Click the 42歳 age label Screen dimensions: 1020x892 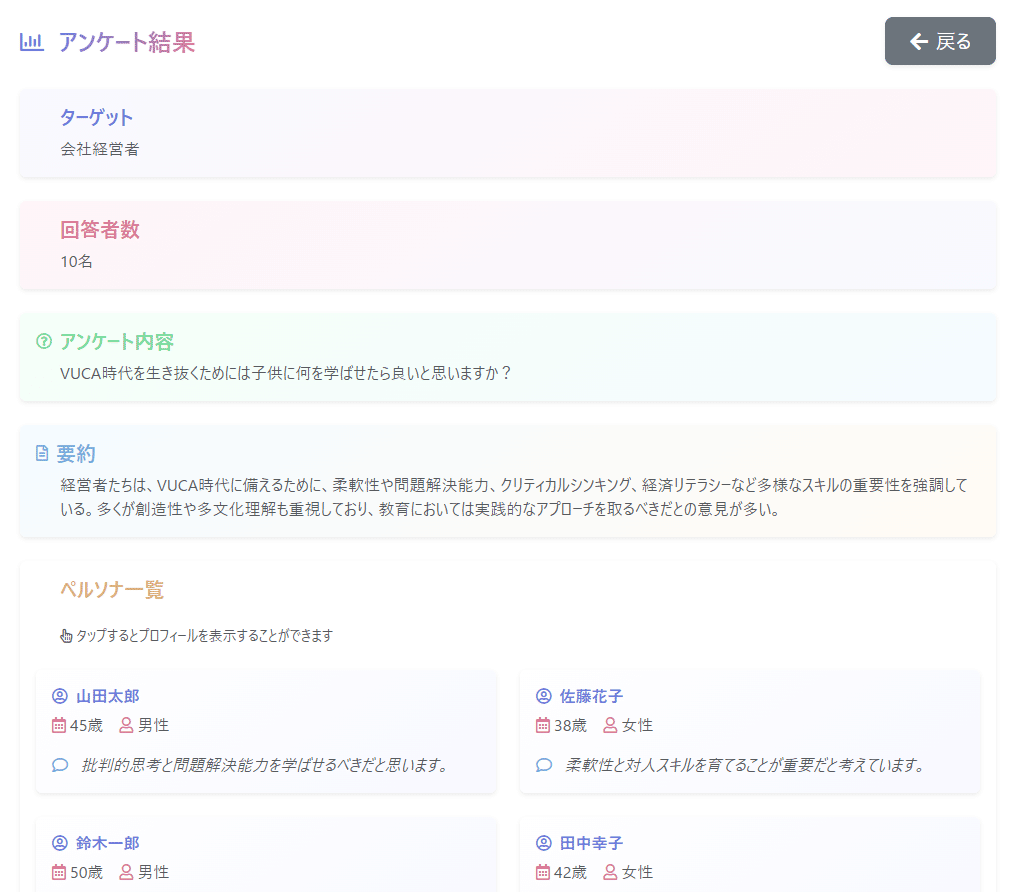570,872
